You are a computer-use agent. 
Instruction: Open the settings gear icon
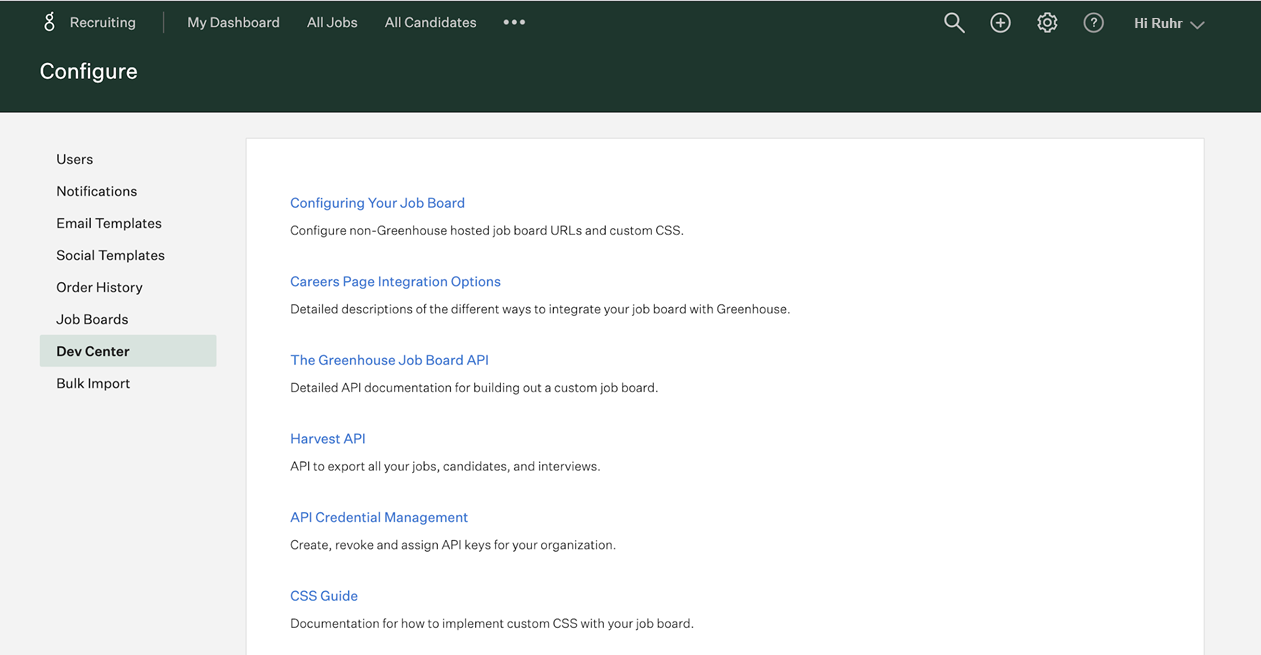click(1047, 23)
